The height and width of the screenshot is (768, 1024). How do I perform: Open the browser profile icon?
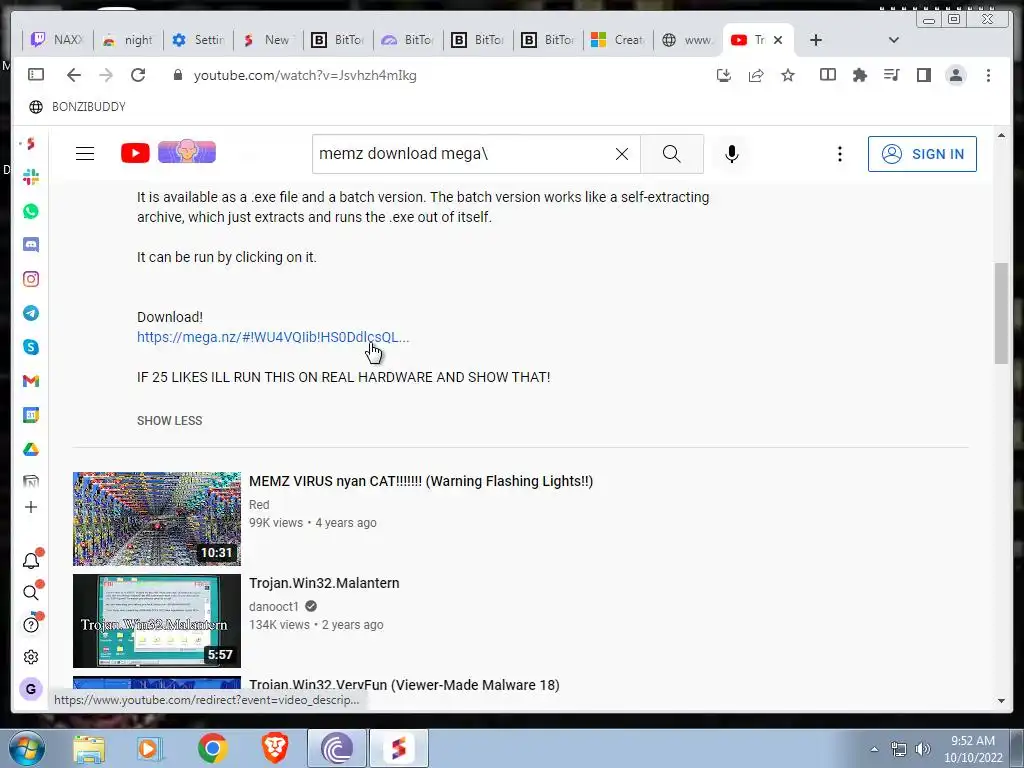click(956, 75)
